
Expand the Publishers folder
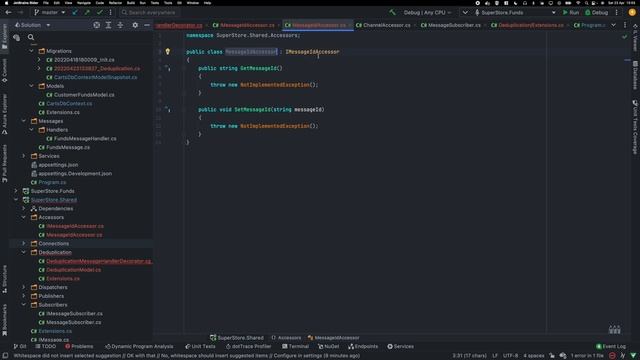point(24,296)
